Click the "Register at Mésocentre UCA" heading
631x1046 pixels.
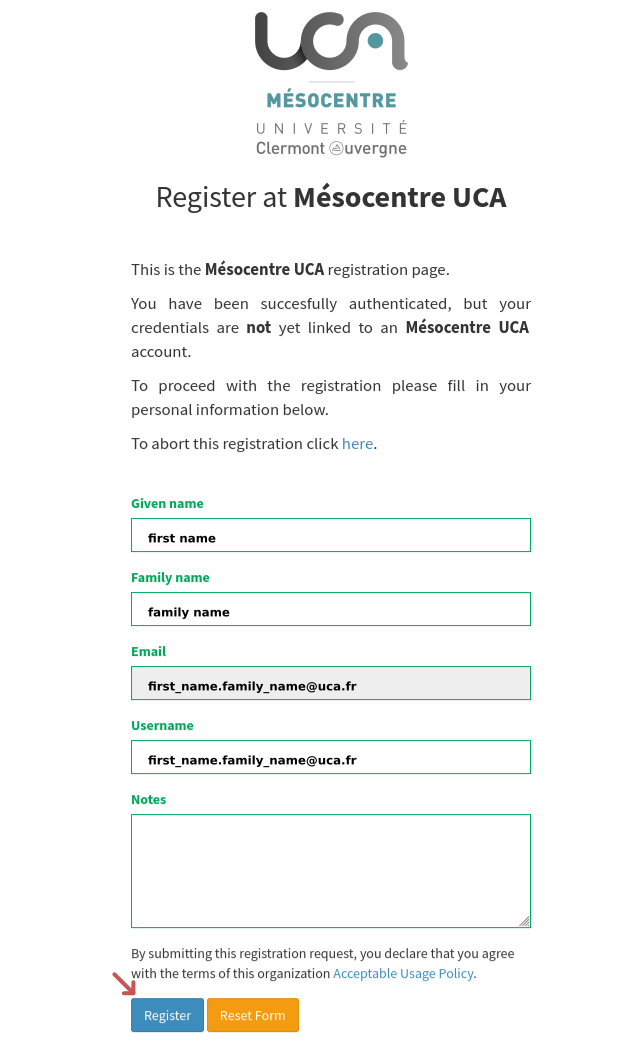pos(331,197)
